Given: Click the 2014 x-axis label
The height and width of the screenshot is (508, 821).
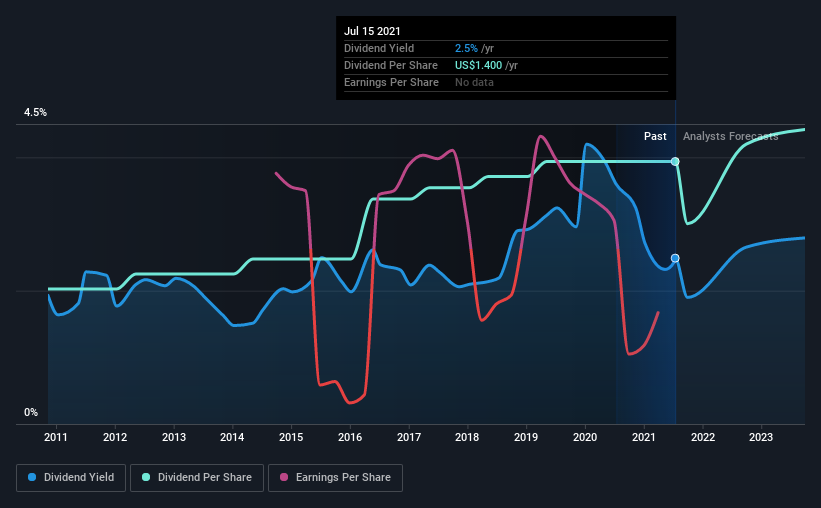Looking at the screenshot, I should pyautogui.click(x=232, y=437).
